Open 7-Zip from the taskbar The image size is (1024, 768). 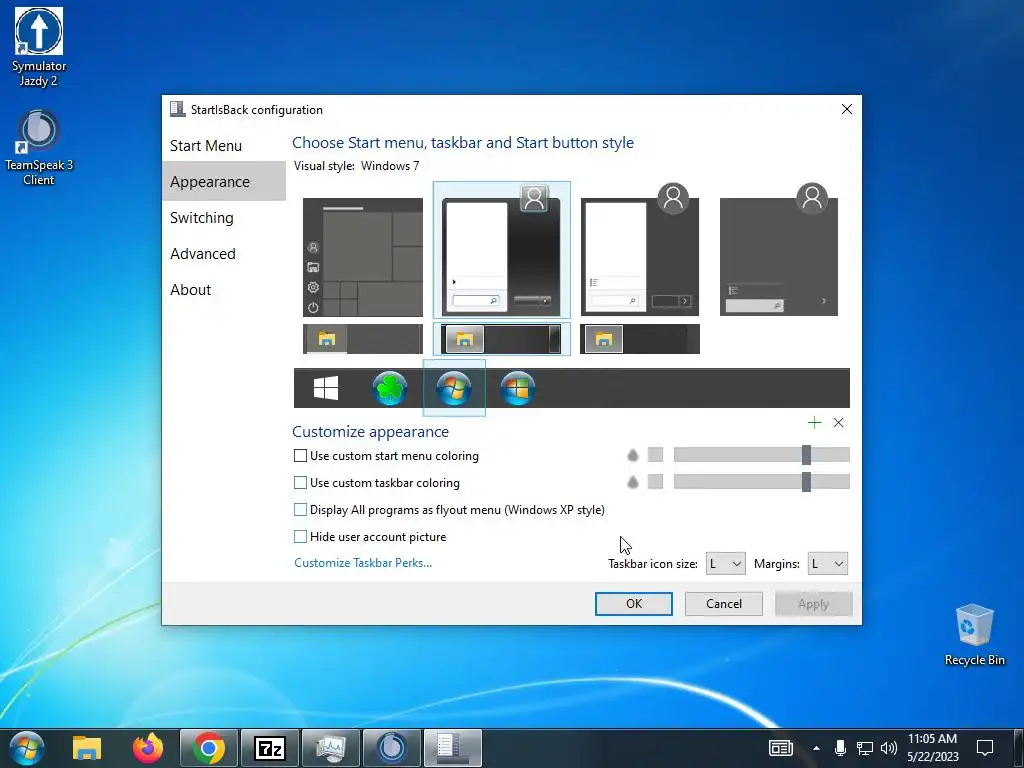270,748
